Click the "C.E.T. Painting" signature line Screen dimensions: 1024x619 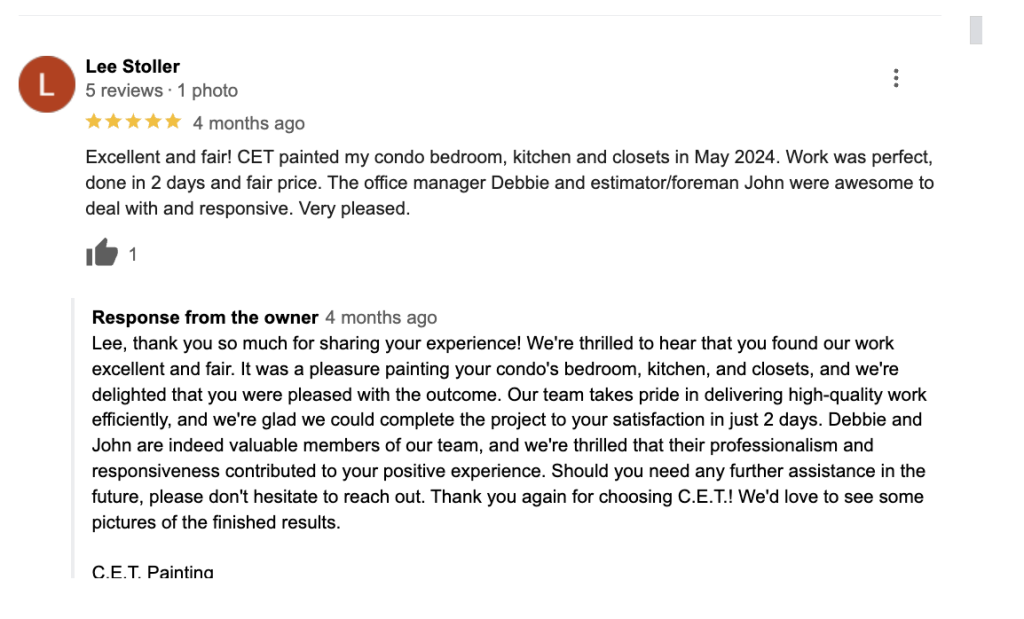tap(153, 573)
